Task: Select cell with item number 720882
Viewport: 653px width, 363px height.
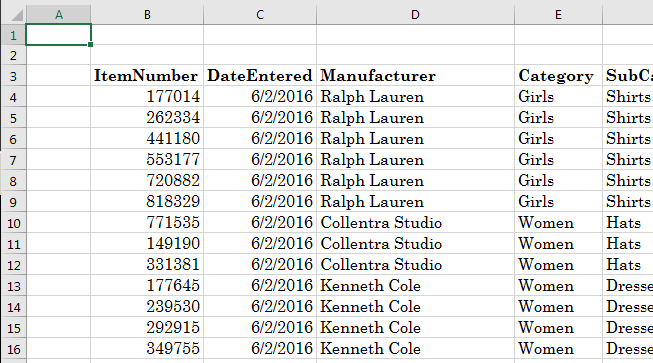Action: tap(147, 181)
